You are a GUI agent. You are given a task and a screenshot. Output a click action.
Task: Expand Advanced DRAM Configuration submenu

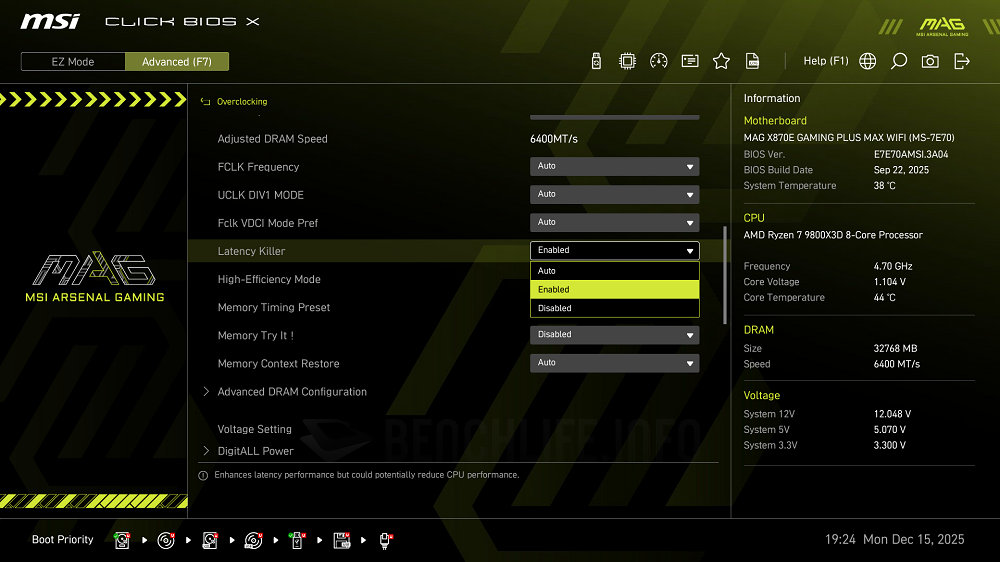click(292, 392)
